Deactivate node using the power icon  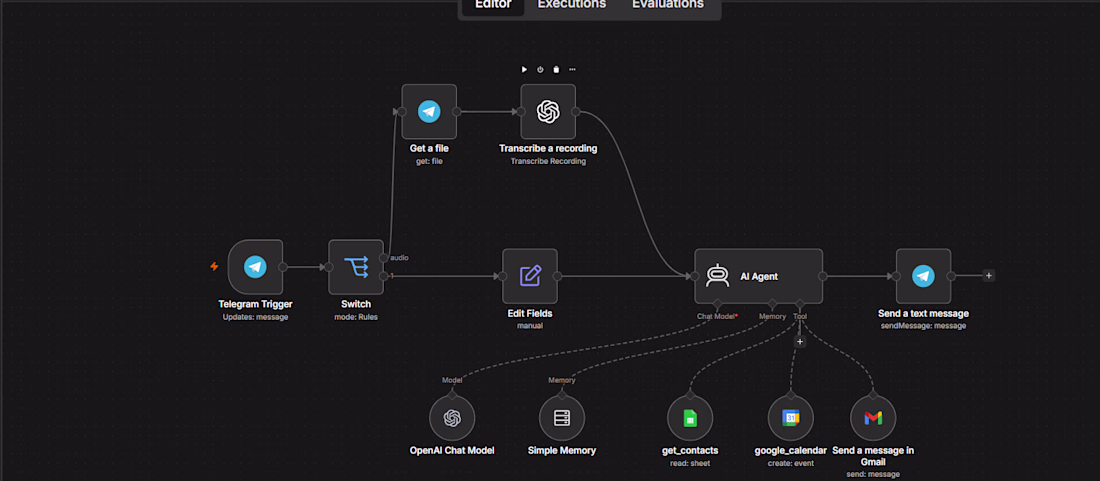point(540,69)
